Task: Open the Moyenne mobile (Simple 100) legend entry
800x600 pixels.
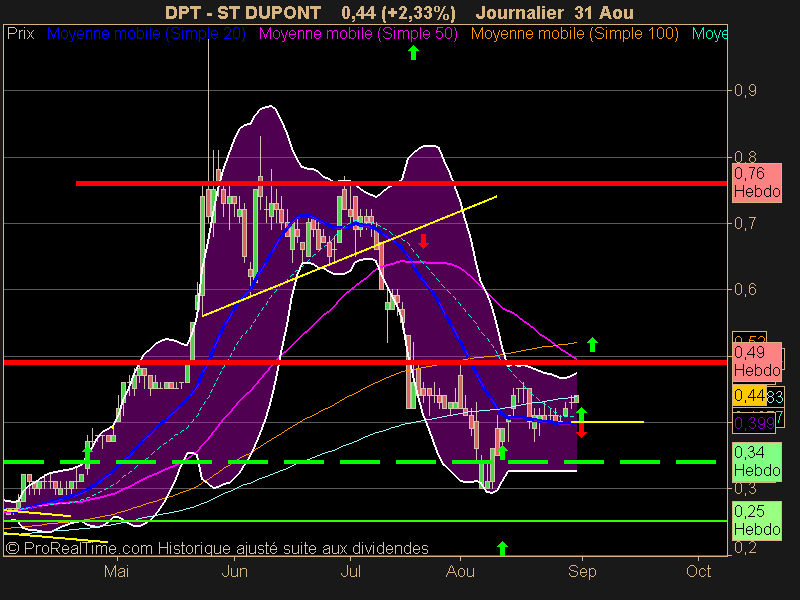Action: 574,34
